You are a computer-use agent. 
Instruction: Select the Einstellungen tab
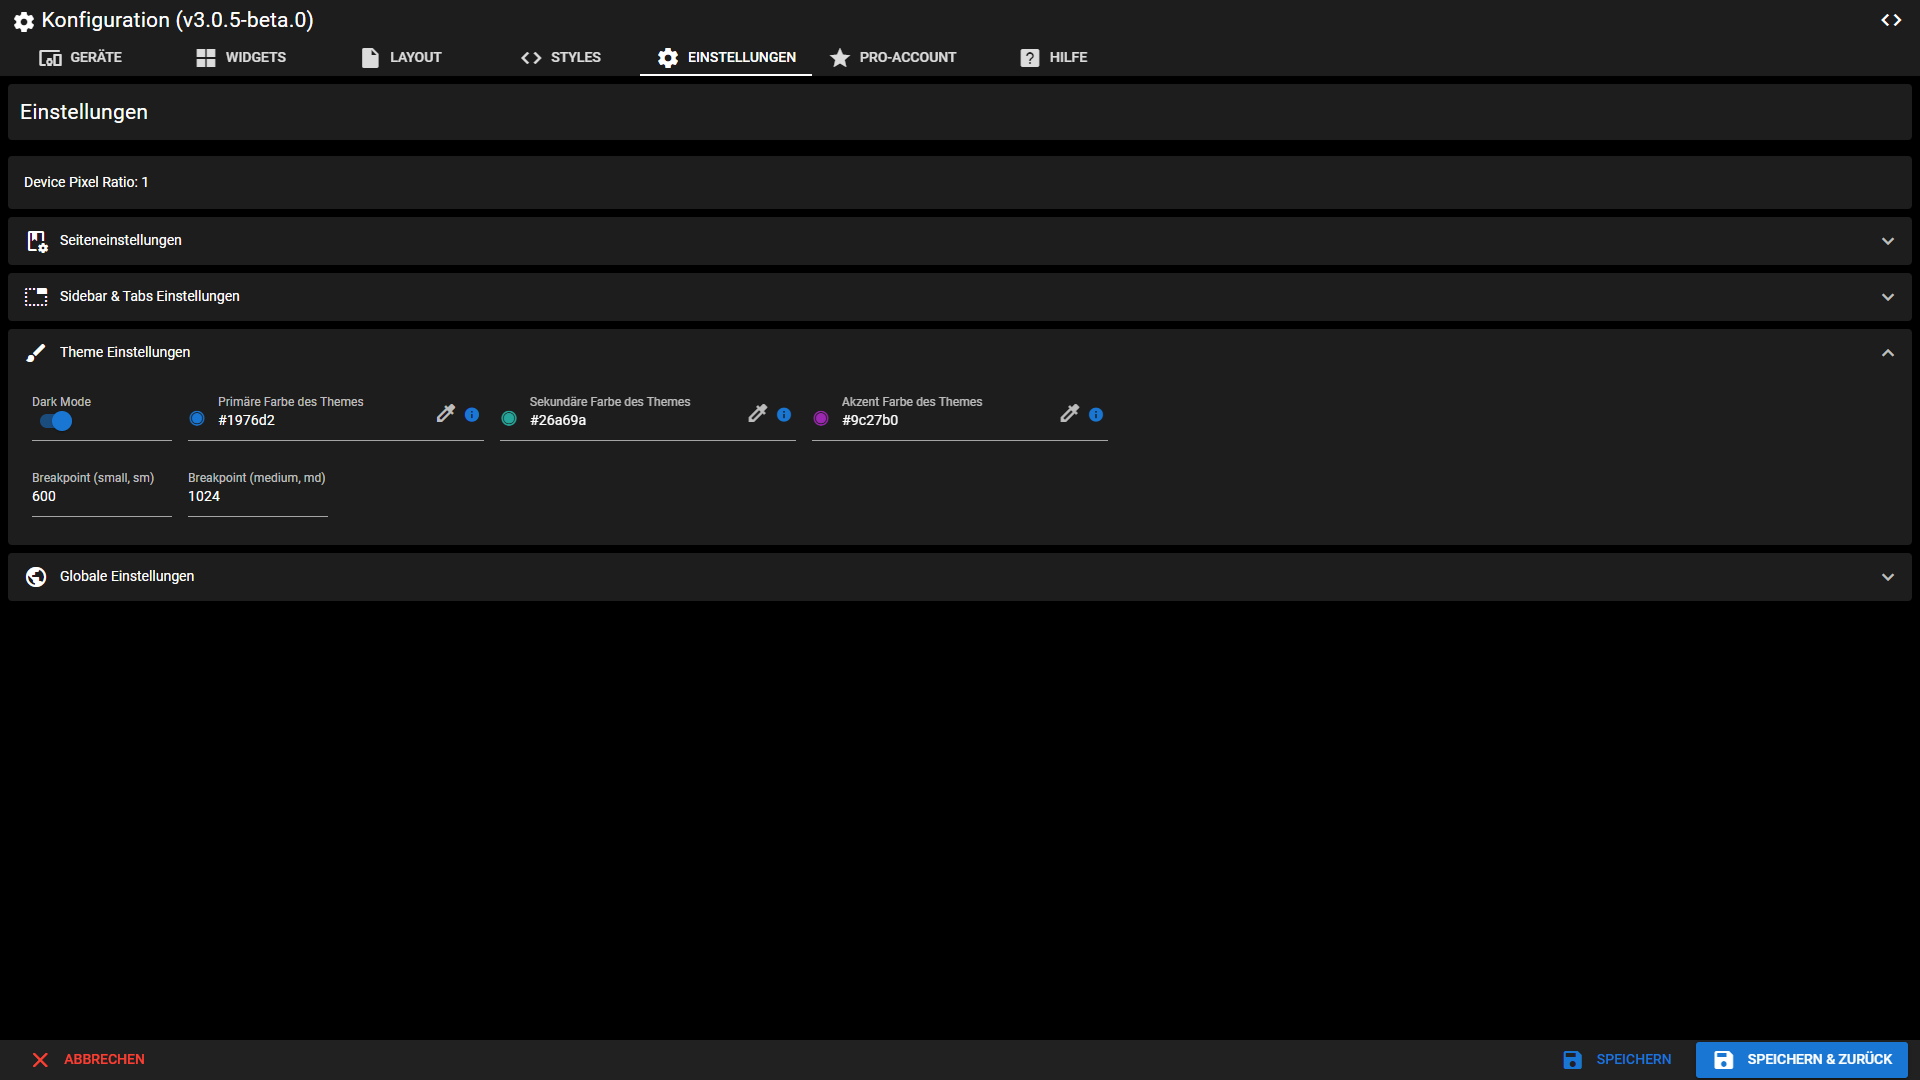click(x=726, y=58)
